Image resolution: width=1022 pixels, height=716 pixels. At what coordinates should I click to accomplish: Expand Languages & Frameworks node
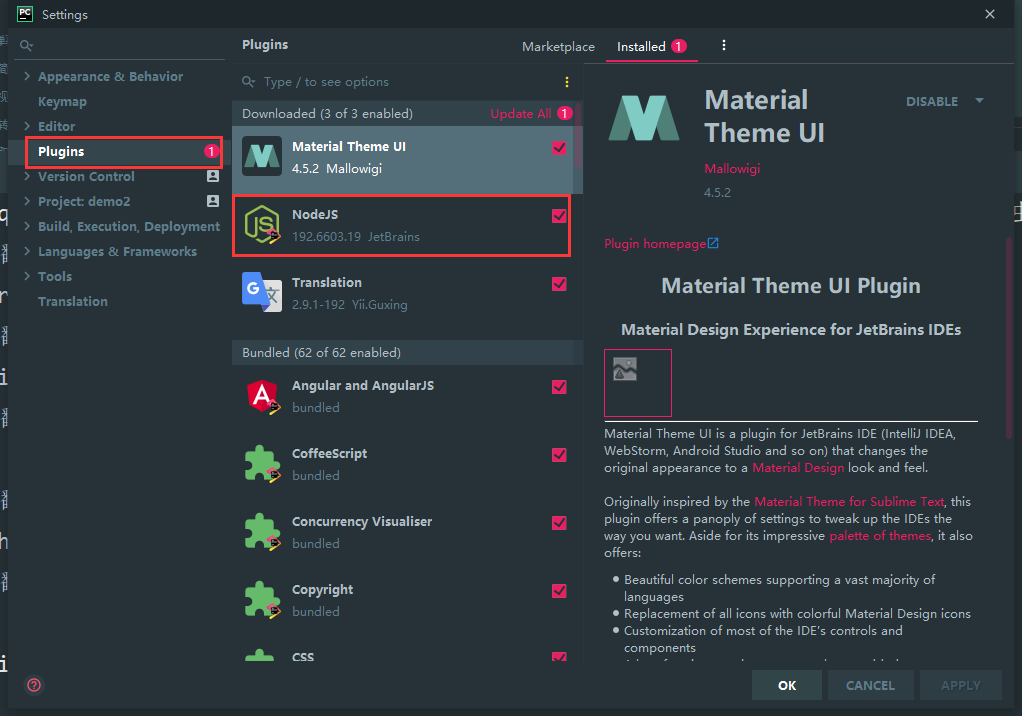point(27,251)
